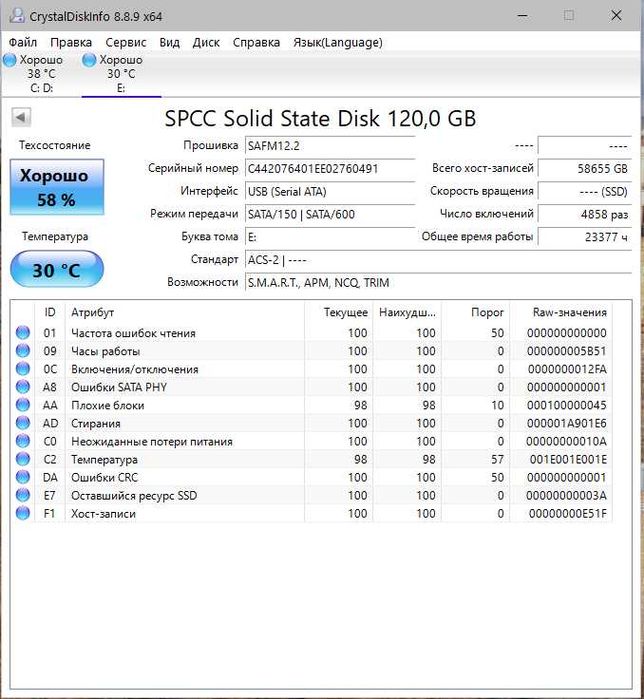
Task: Click the blue status icon for disk E:
Action: click(x=89, y=60)
